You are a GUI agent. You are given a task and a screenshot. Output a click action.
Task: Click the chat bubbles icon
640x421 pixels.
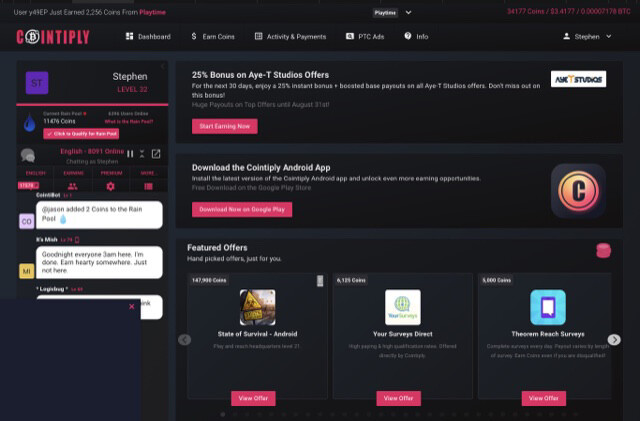coord(28,155)
